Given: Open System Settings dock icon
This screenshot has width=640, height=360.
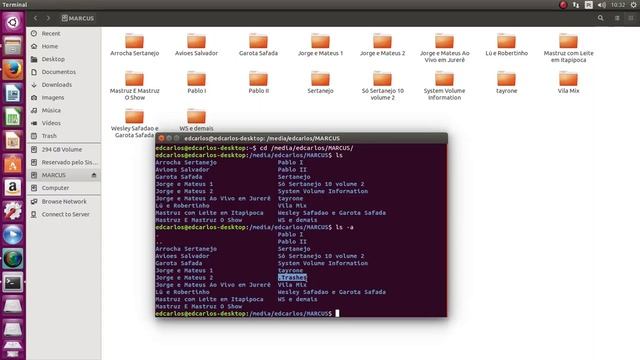Looking at the screenshot, I should pyautogui.click(x=13, y=211).
